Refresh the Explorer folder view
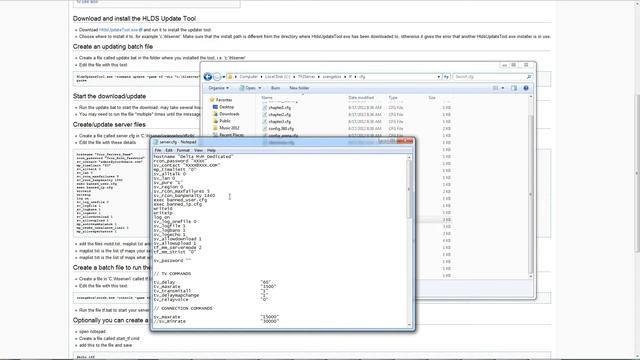This screenshot has height=360, width=640. click(x=446, y=77)
